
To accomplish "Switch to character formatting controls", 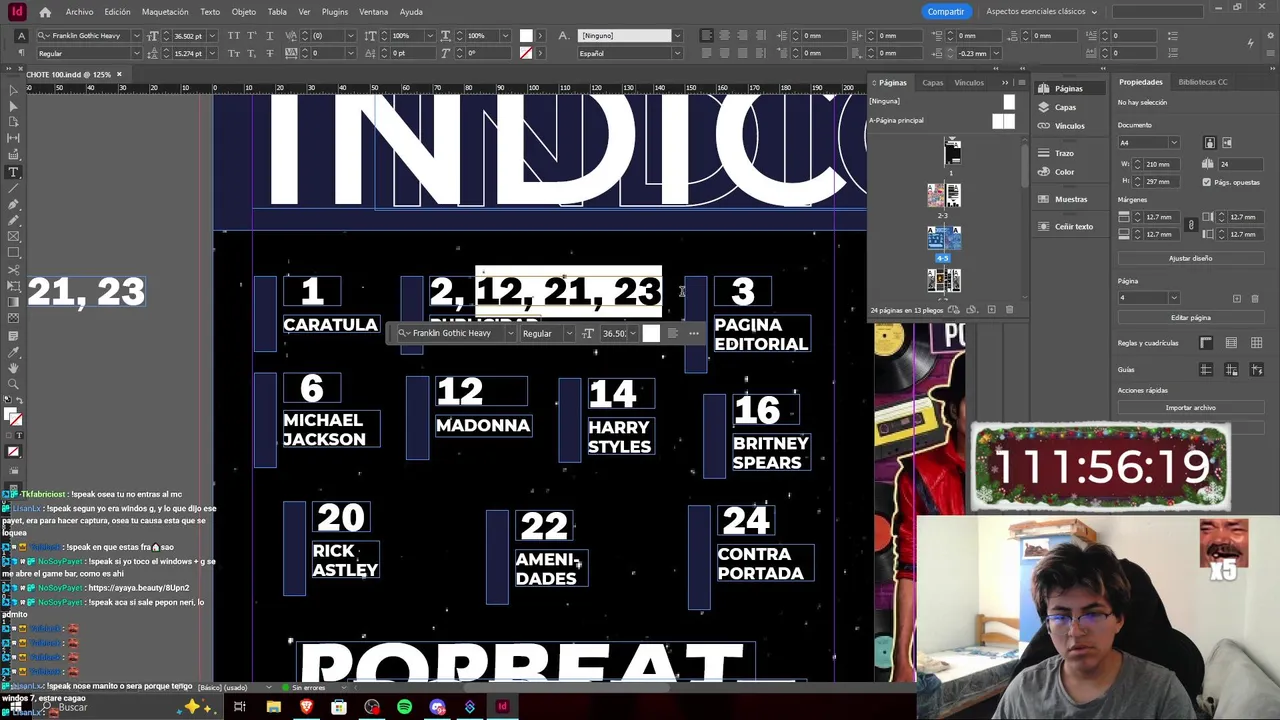I will 21,36.
